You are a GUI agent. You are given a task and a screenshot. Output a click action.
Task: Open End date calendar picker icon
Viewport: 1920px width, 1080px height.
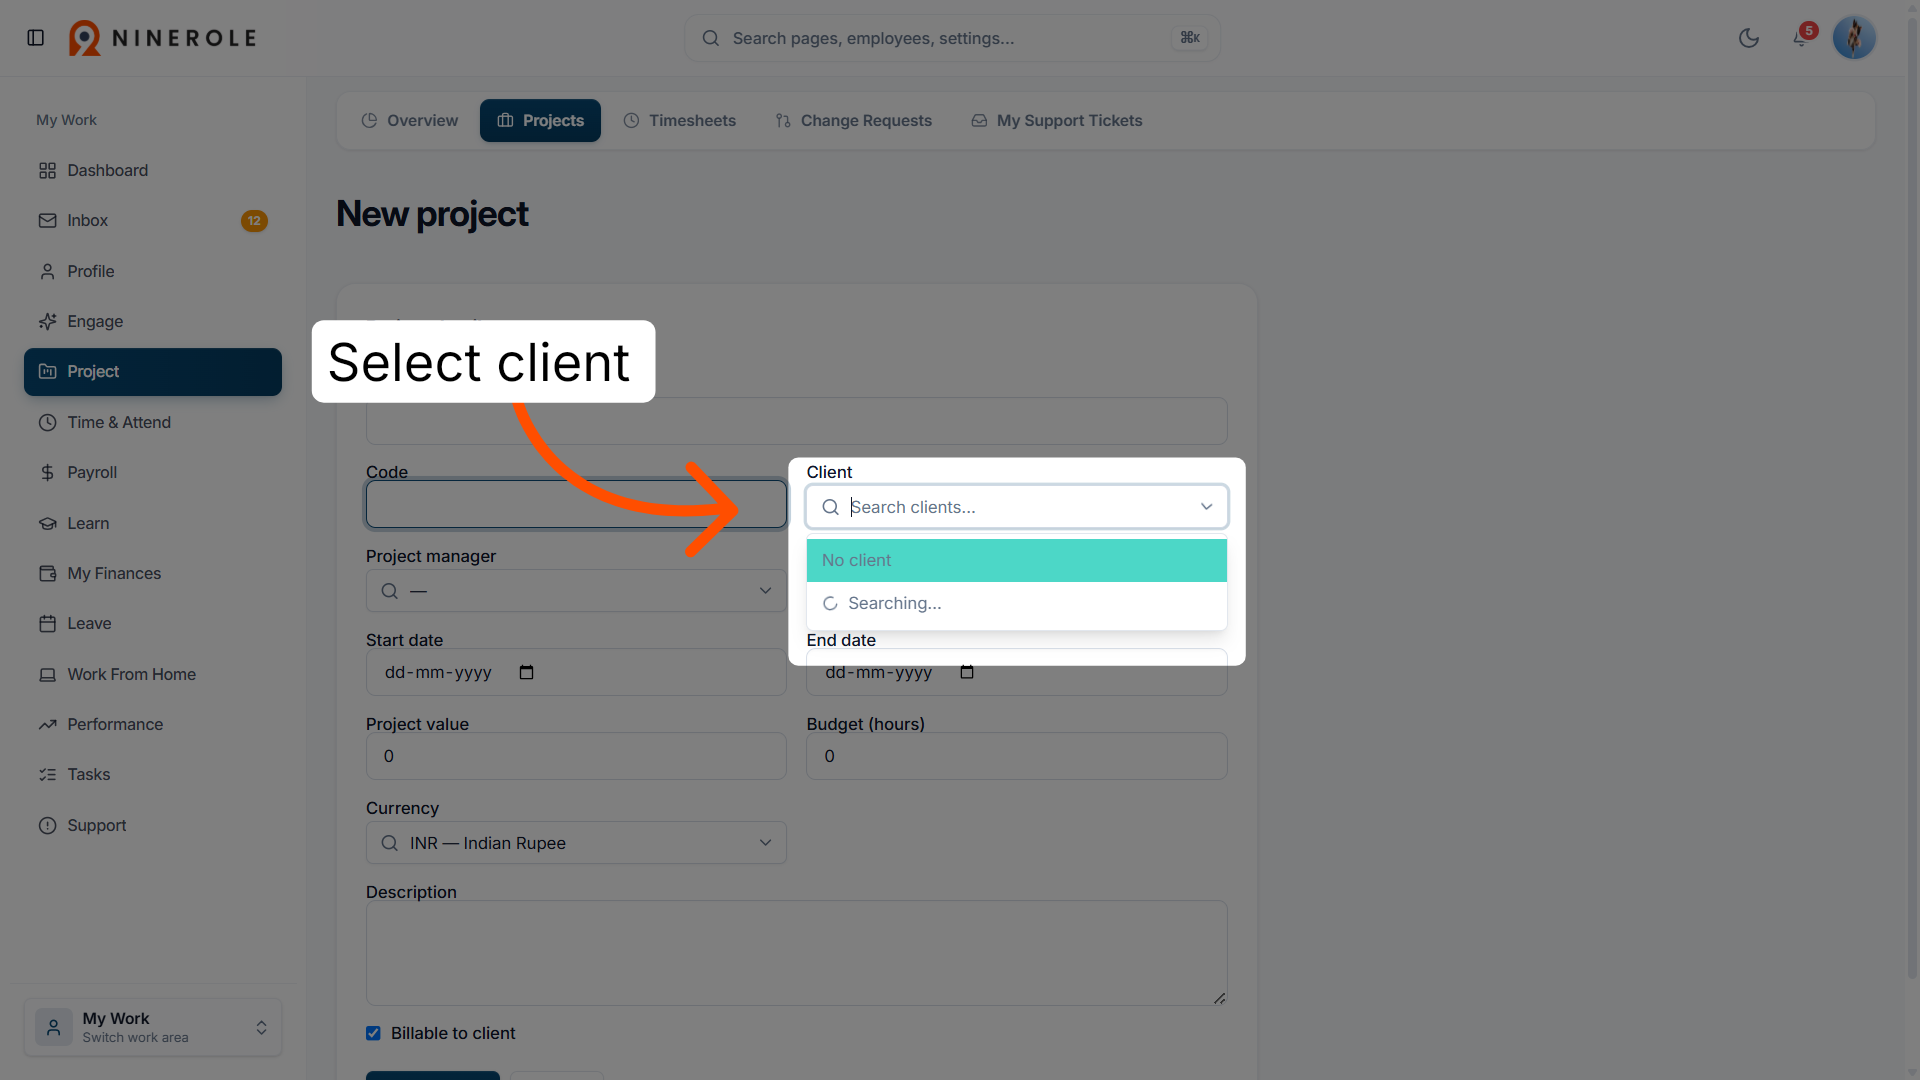click(x=967, y=672)
